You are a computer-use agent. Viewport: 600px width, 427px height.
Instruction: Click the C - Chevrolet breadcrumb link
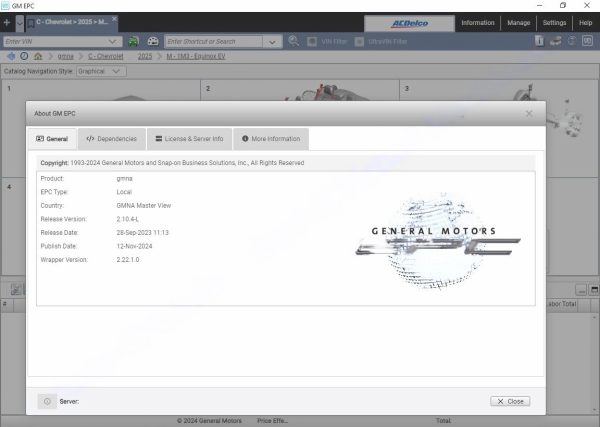(106, 57)
